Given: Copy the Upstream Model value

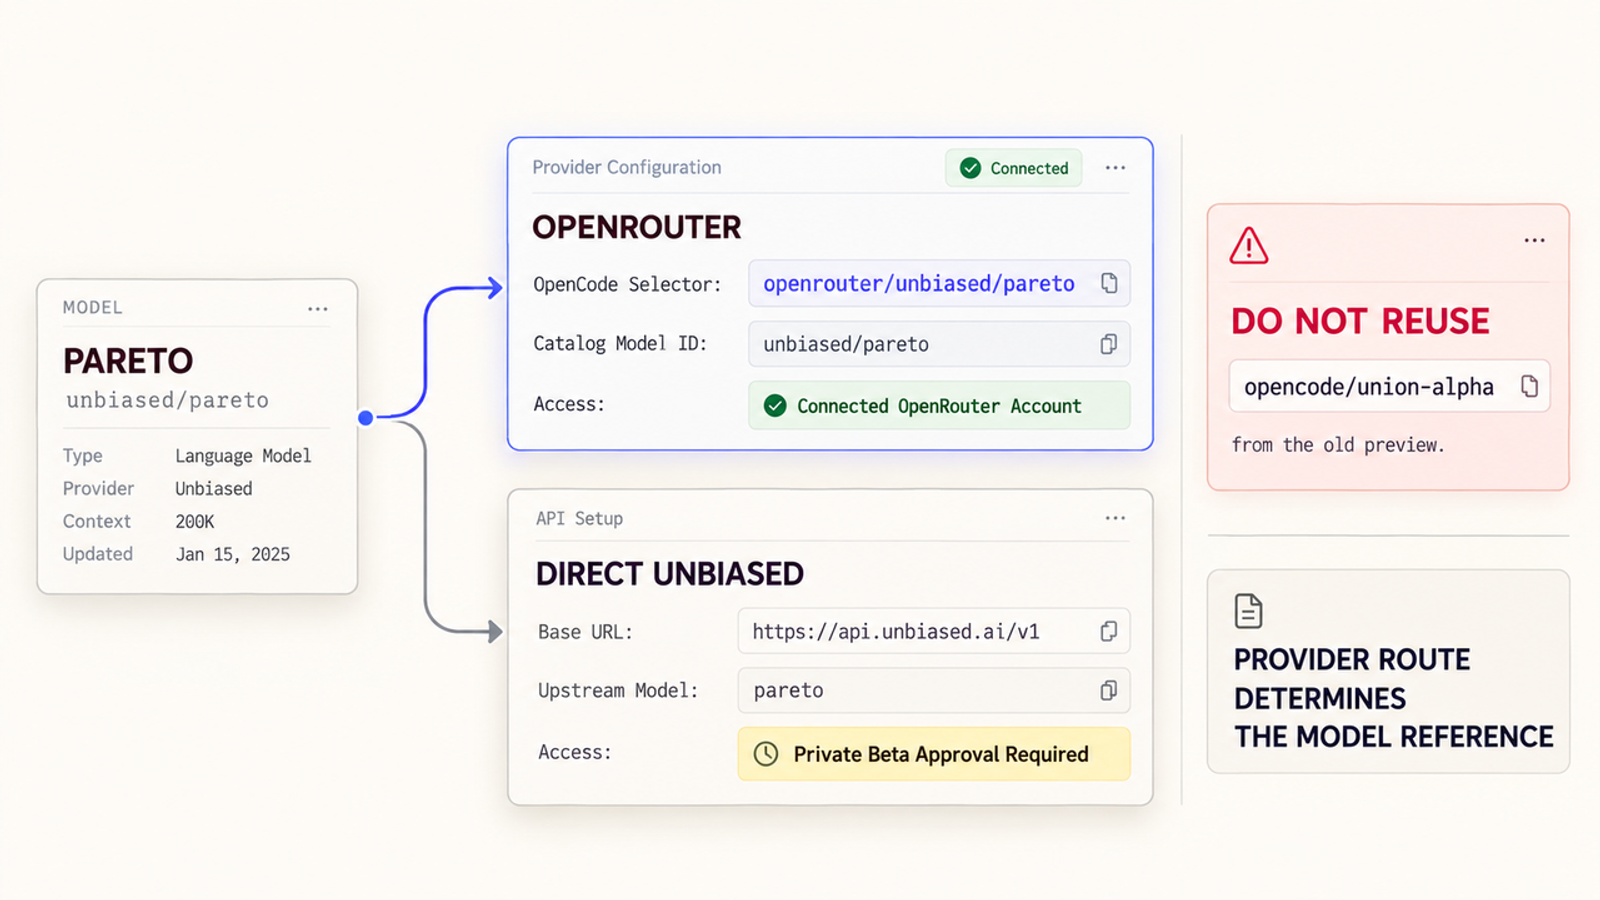Looking at the screenshot, I should [1108, 690].
